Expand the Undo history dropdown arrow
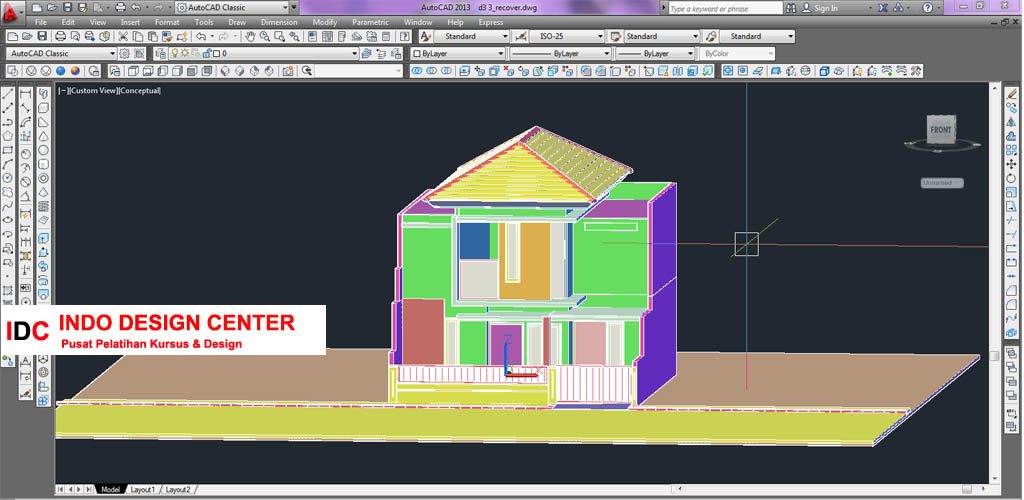 (x=212, y=37)
